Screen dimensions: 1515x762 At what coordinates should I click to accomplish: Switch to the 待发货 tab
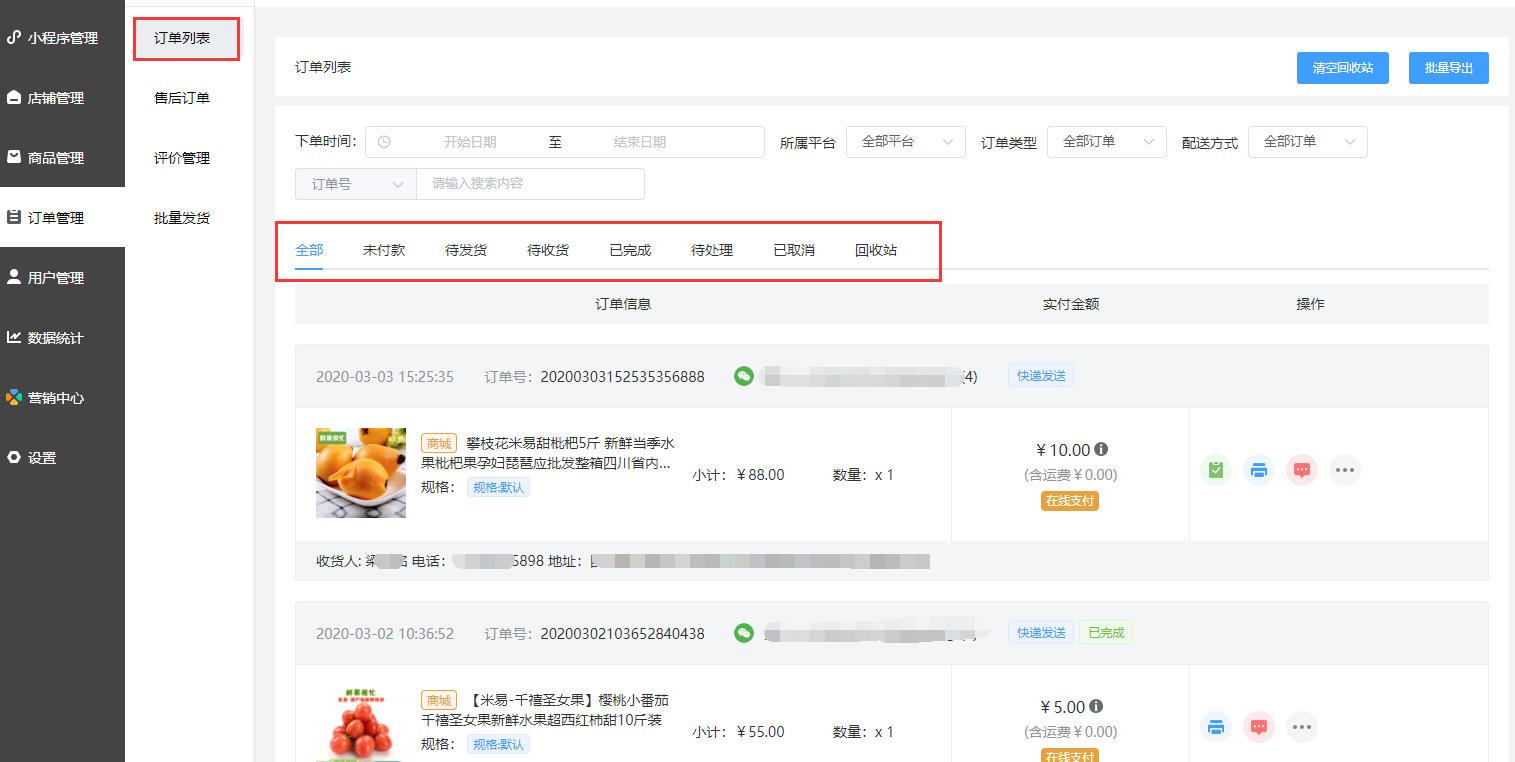pyautogui.click(x=465, y=250)
